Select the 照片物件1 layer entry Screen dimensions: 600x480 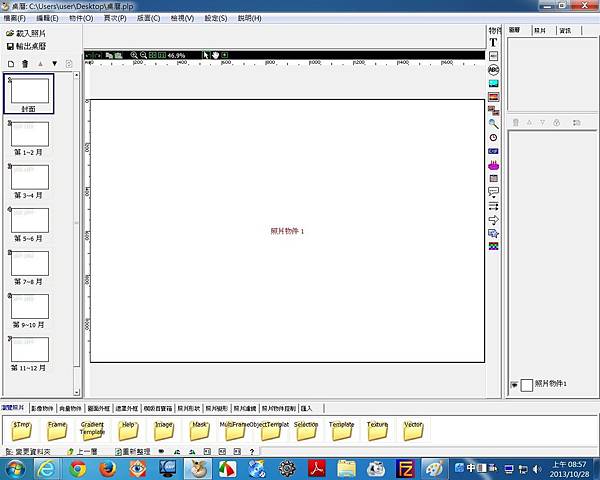[551, 384]
